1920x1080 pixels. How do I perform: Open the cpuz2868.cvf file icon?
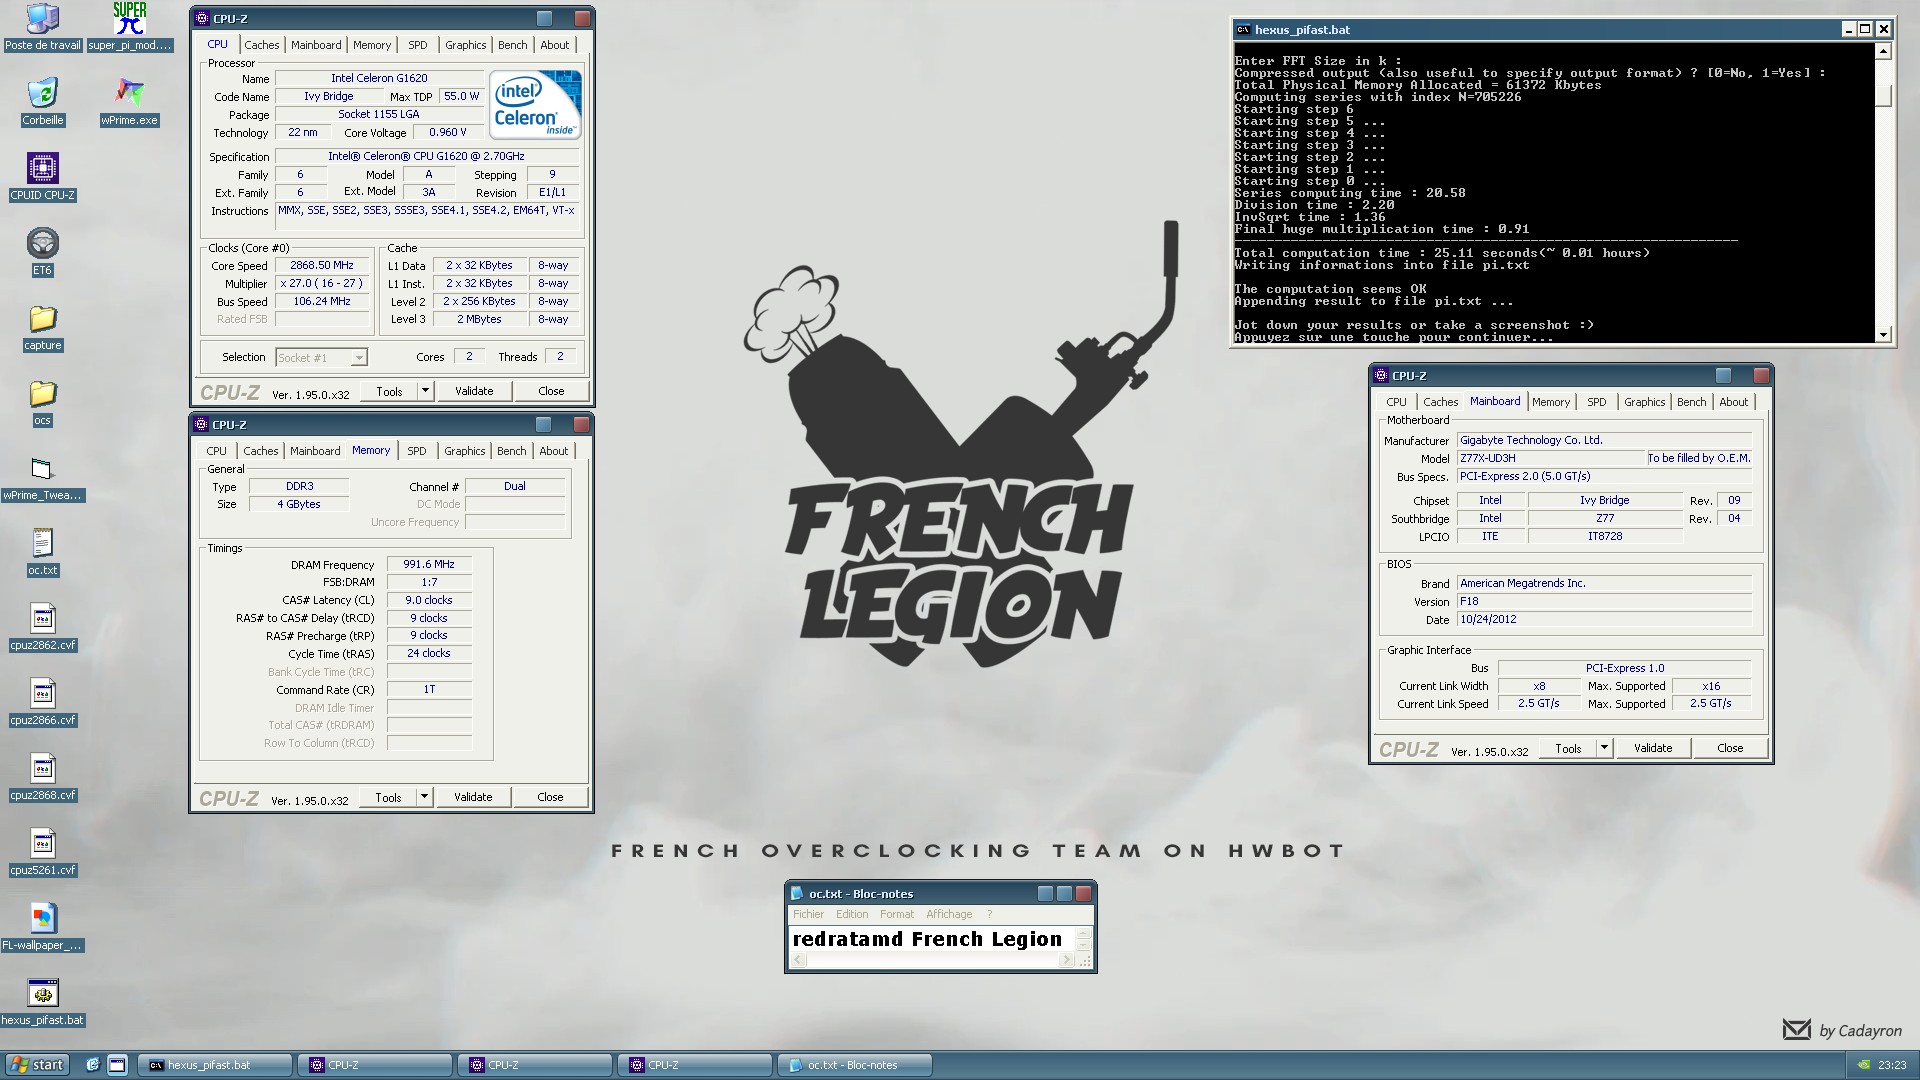[42, 777]
